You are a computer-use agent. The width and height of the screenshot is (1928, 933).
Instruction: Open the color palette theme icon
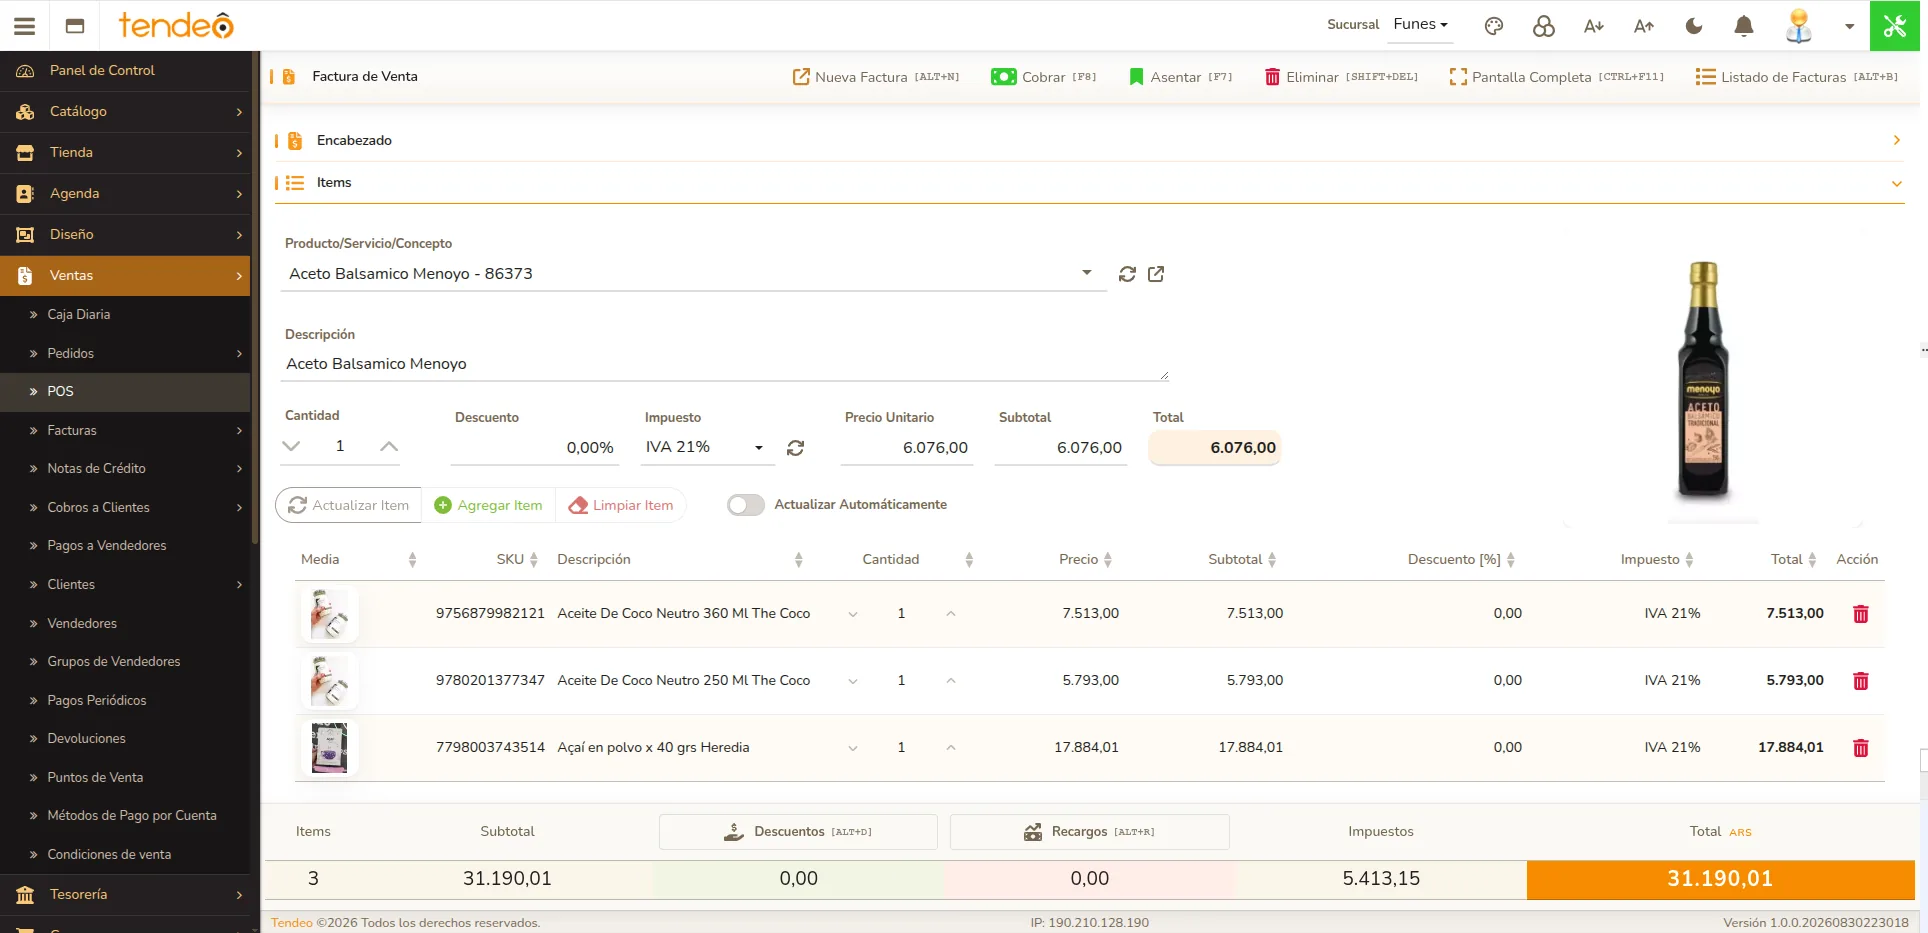pyautogui.click(x=1494, y=26)
